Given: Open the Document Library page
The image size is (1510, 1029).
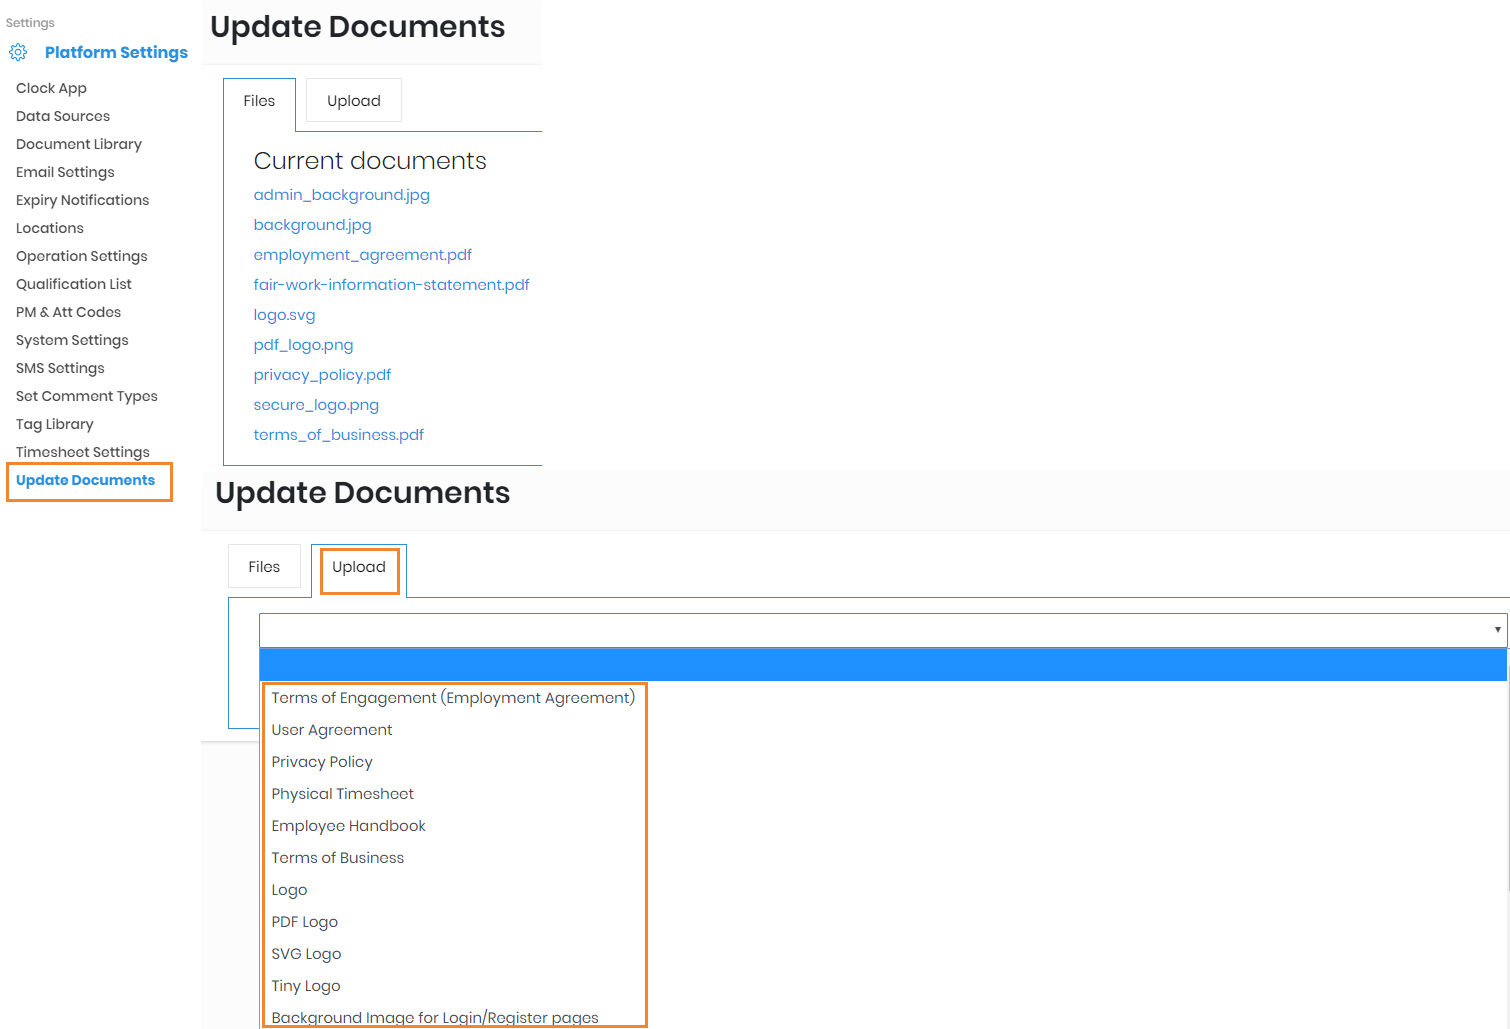Looking at the screenshot, I should [79, 145].
